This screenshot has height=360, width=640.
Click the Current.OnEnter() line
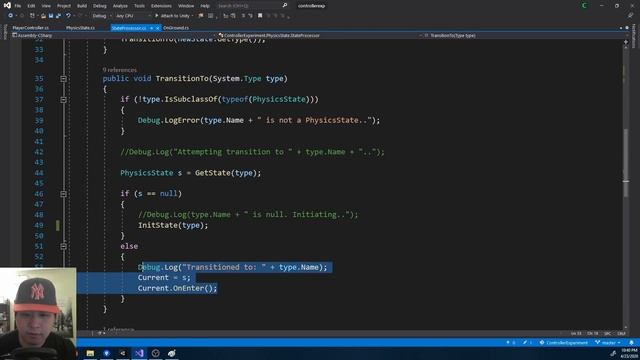point(177,288)
